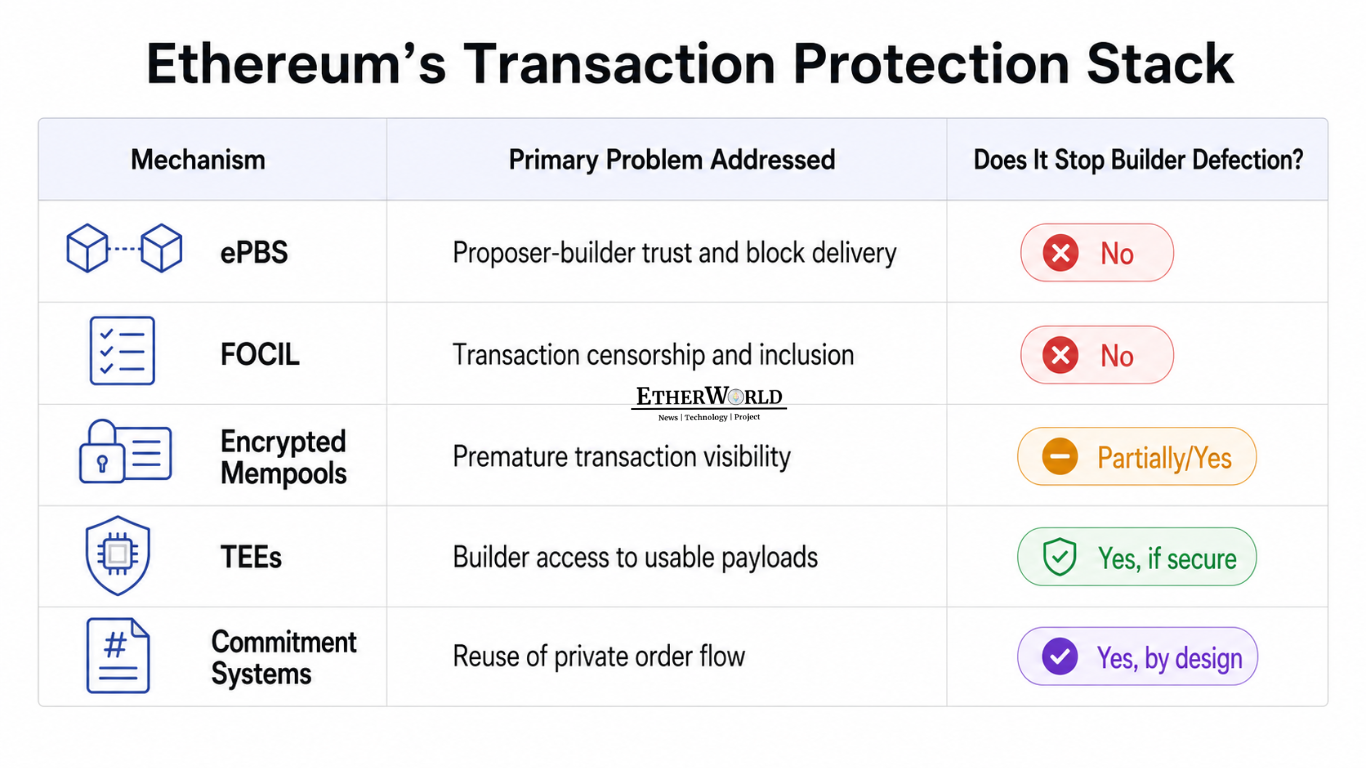Click the FOCIL checklist icon

tap(122, 351)
